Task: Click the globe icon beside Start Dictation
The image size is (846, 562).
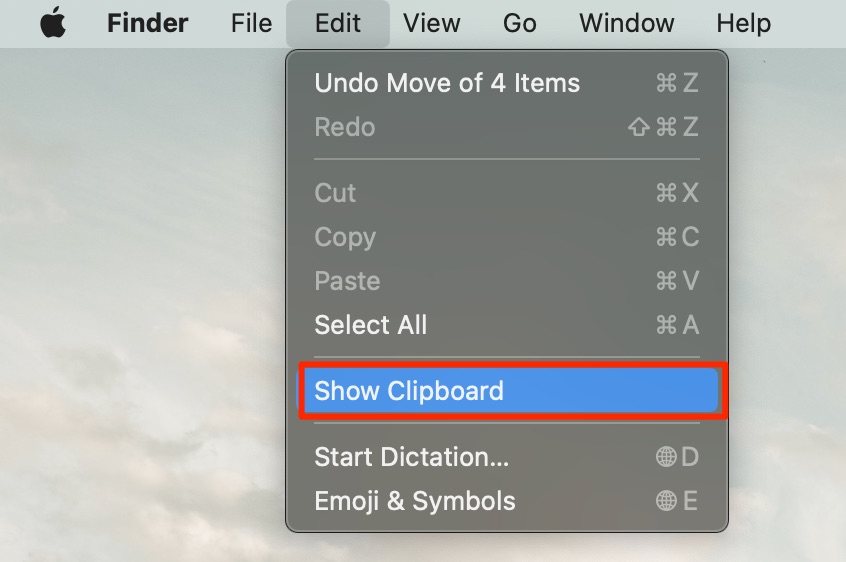Action: [x=666, y=457]
